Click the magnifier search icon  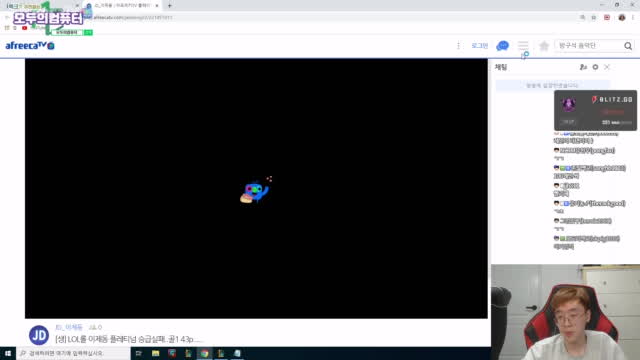pos(628,46)
